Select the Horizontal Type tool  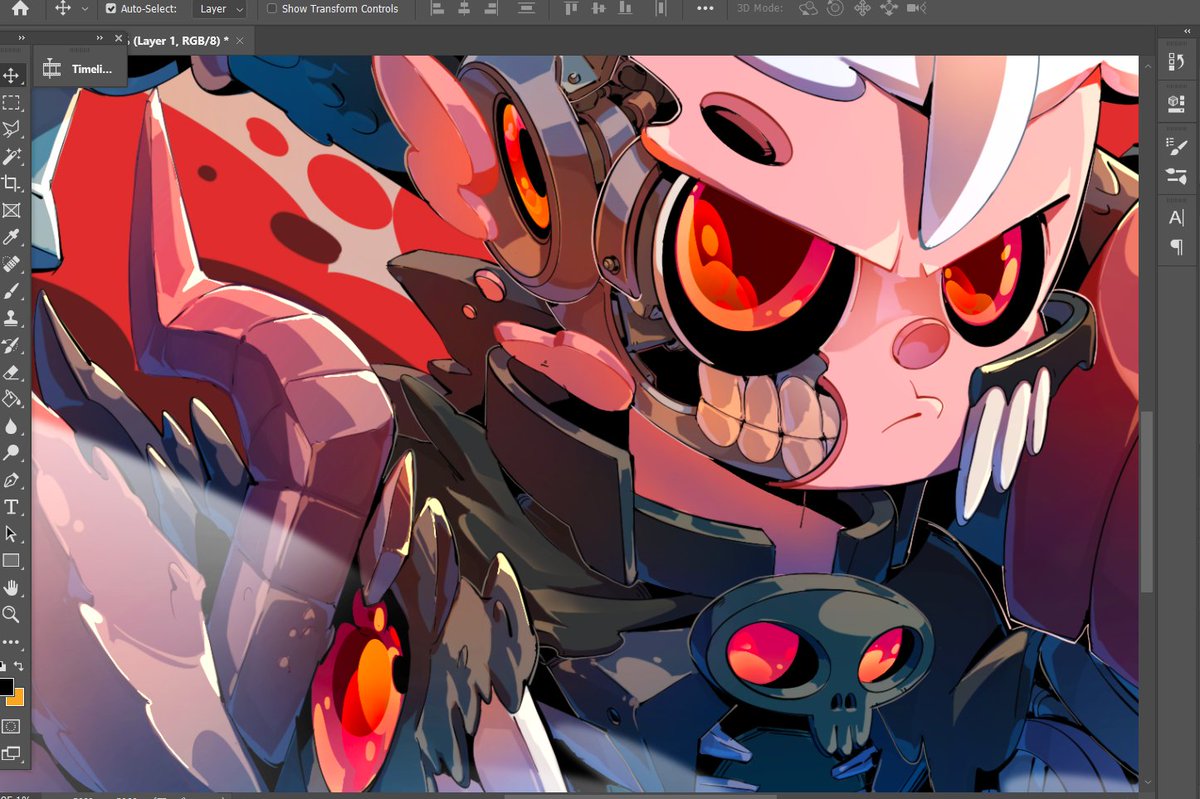[x=11, y=507]
